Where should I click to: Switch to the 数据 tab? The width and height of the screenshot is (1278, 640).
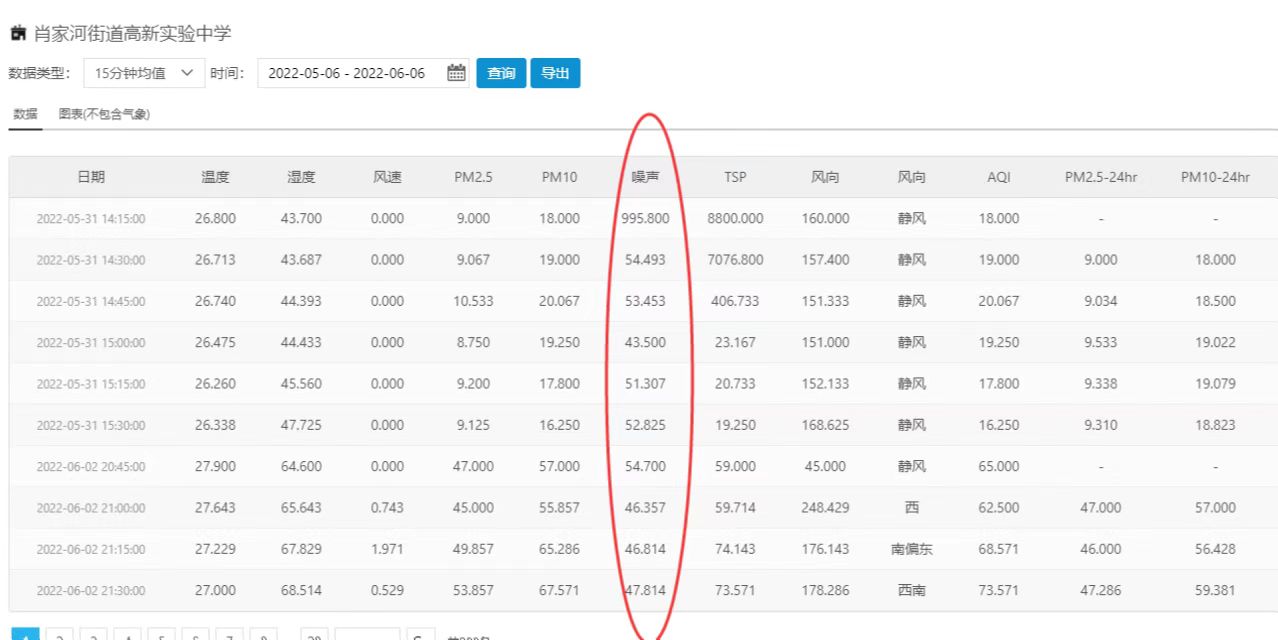[25, 114]
